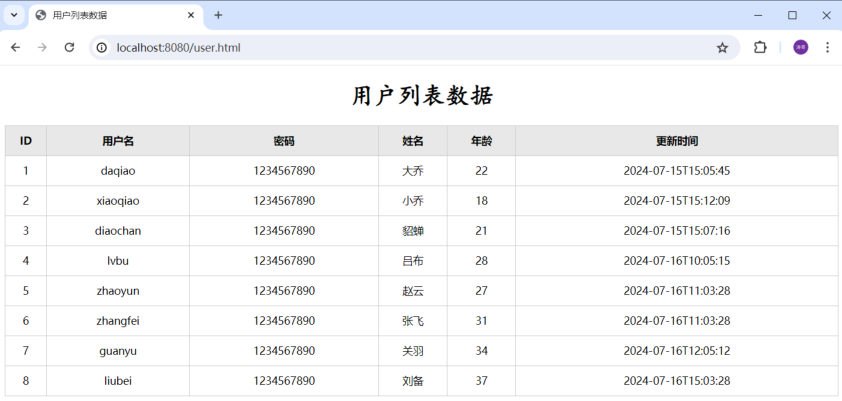The width and height of the screenshot is (842, 401).
Task: Click the browser forward arrow
Action: coord(42,48)
